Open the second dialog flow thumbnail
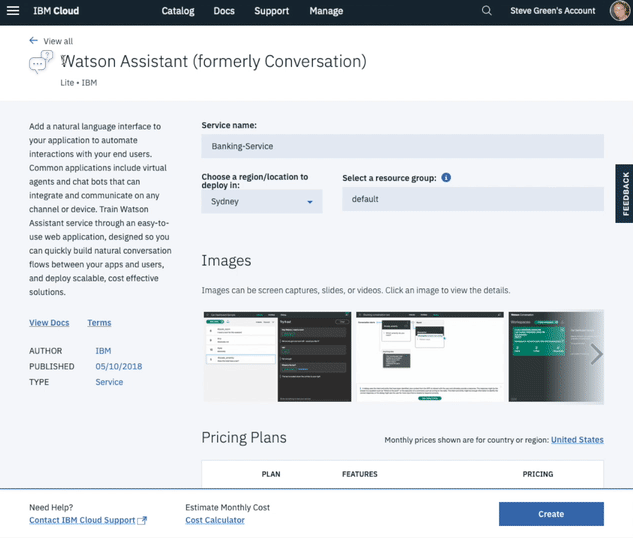633x538 pixels. click(x=430, y=356)
